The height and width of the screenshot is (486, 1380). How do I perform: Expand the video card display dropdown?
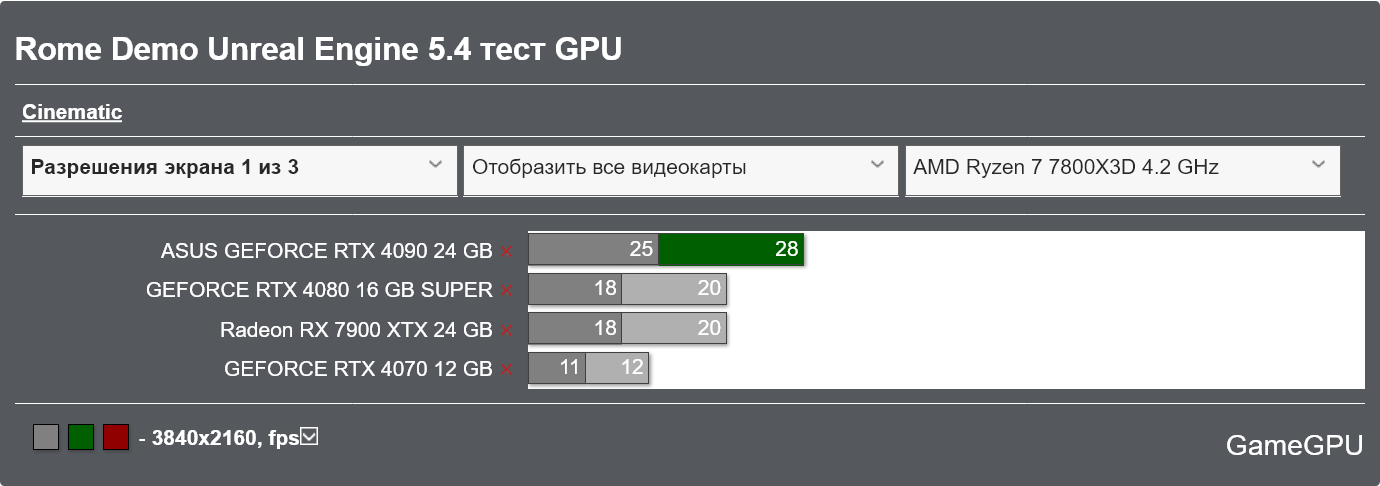[x=680, y=168]
